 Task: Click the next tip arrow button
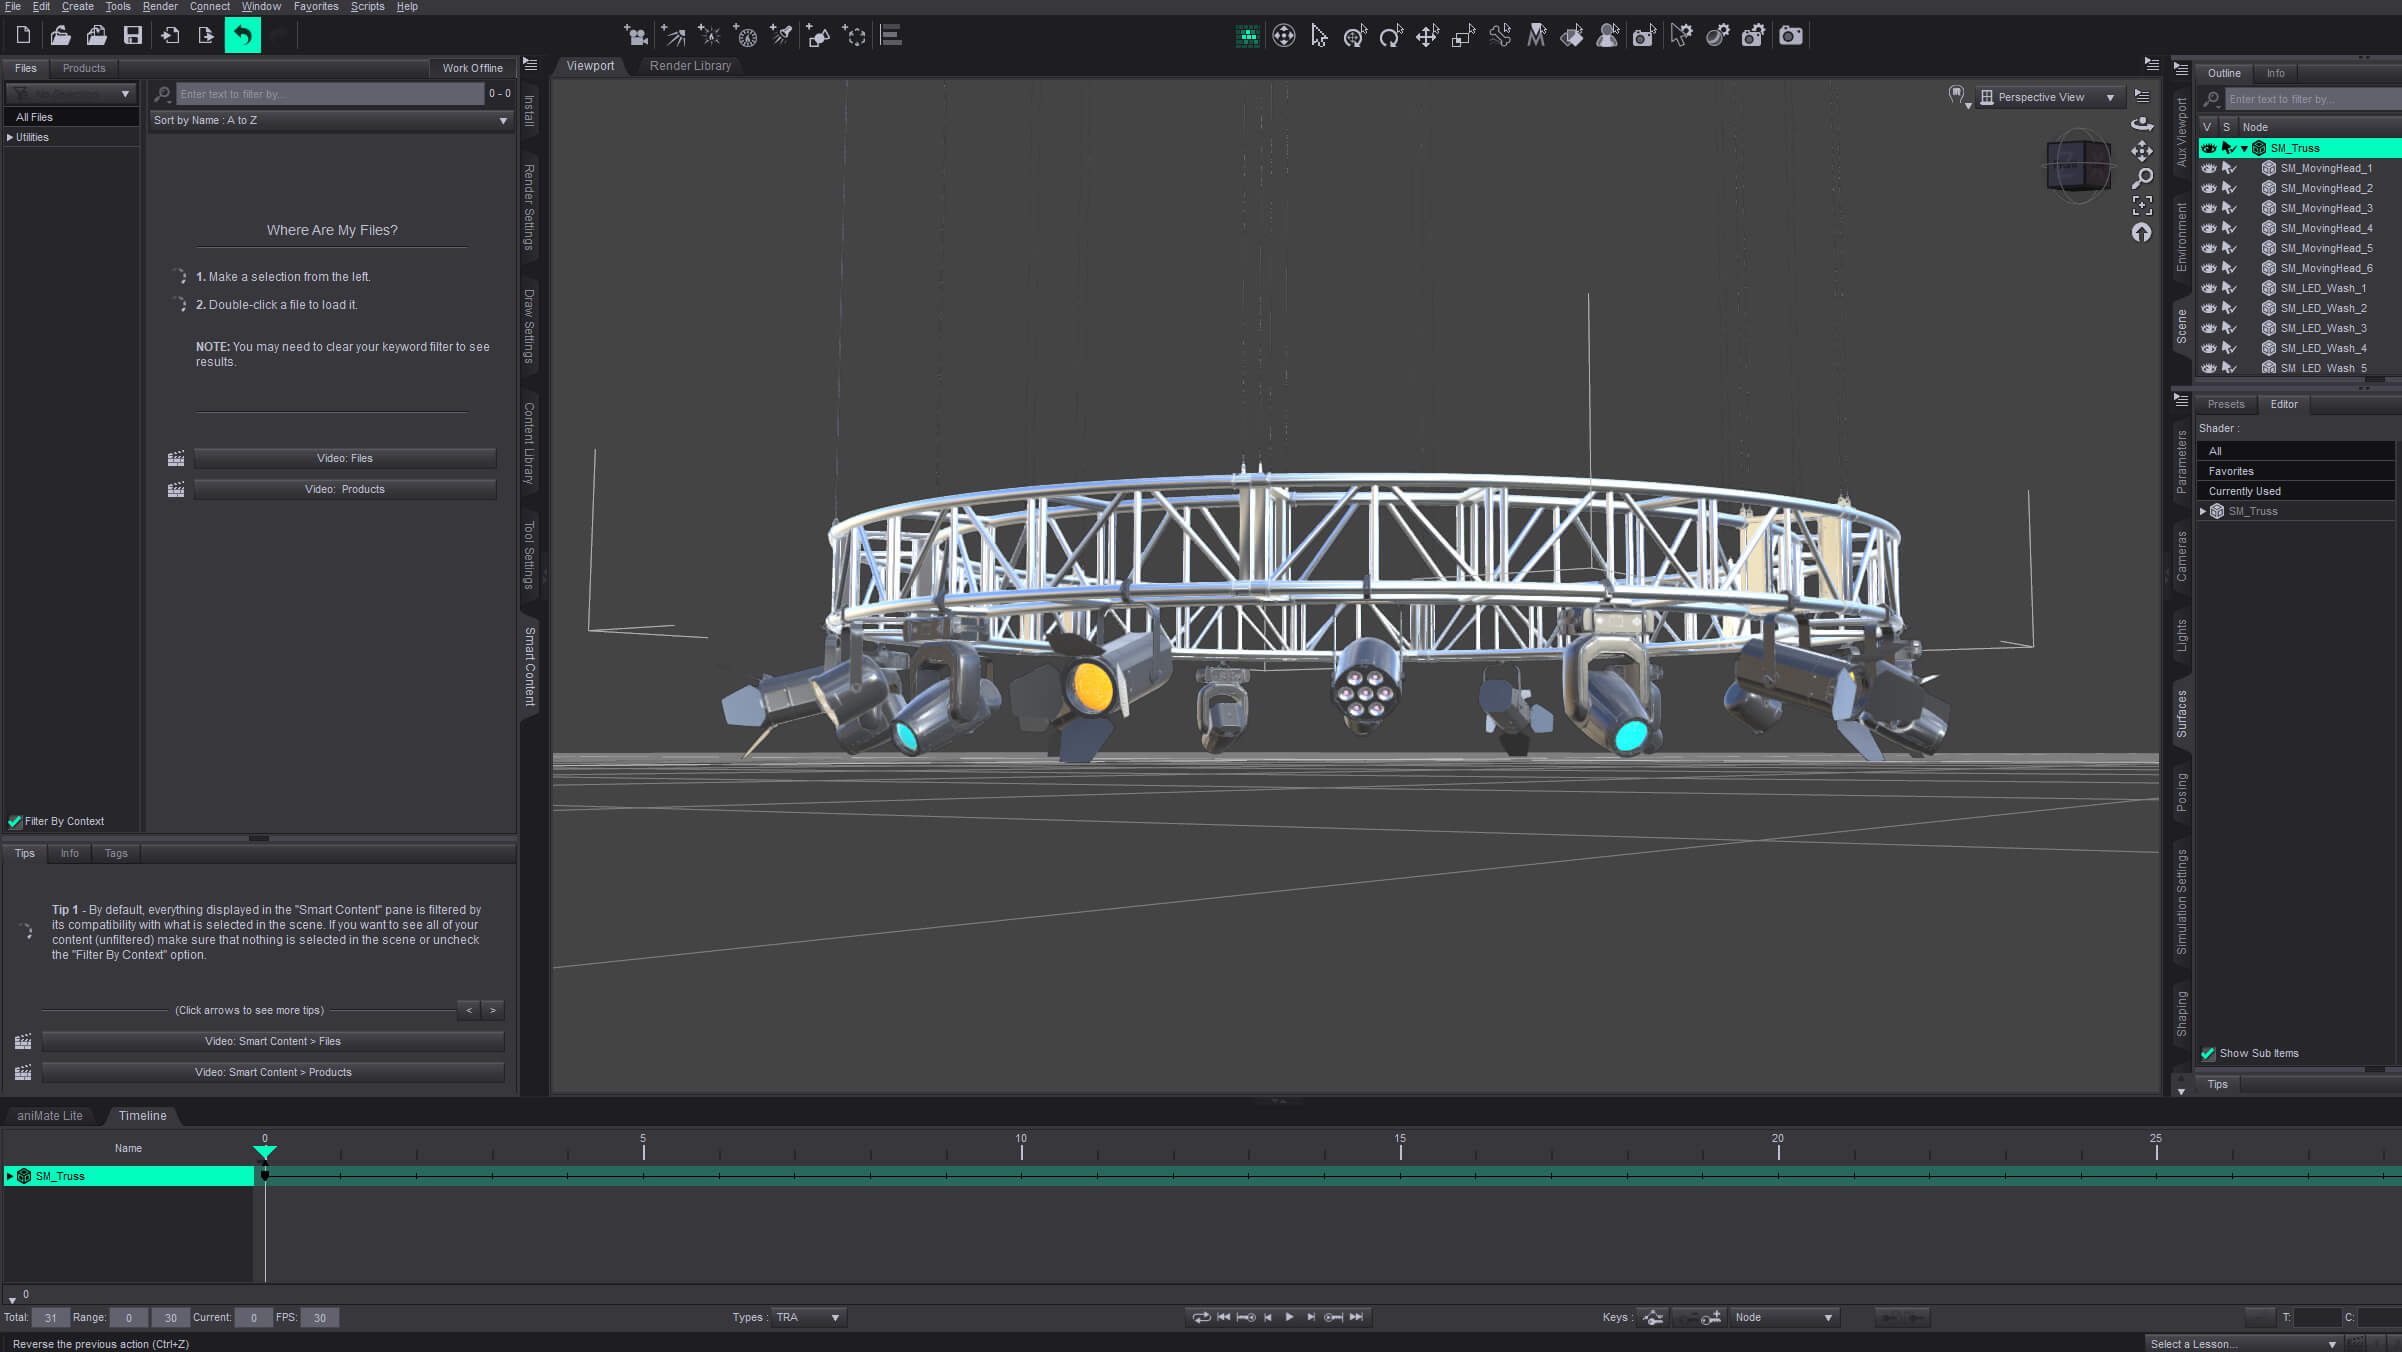tap(492, 1010)
